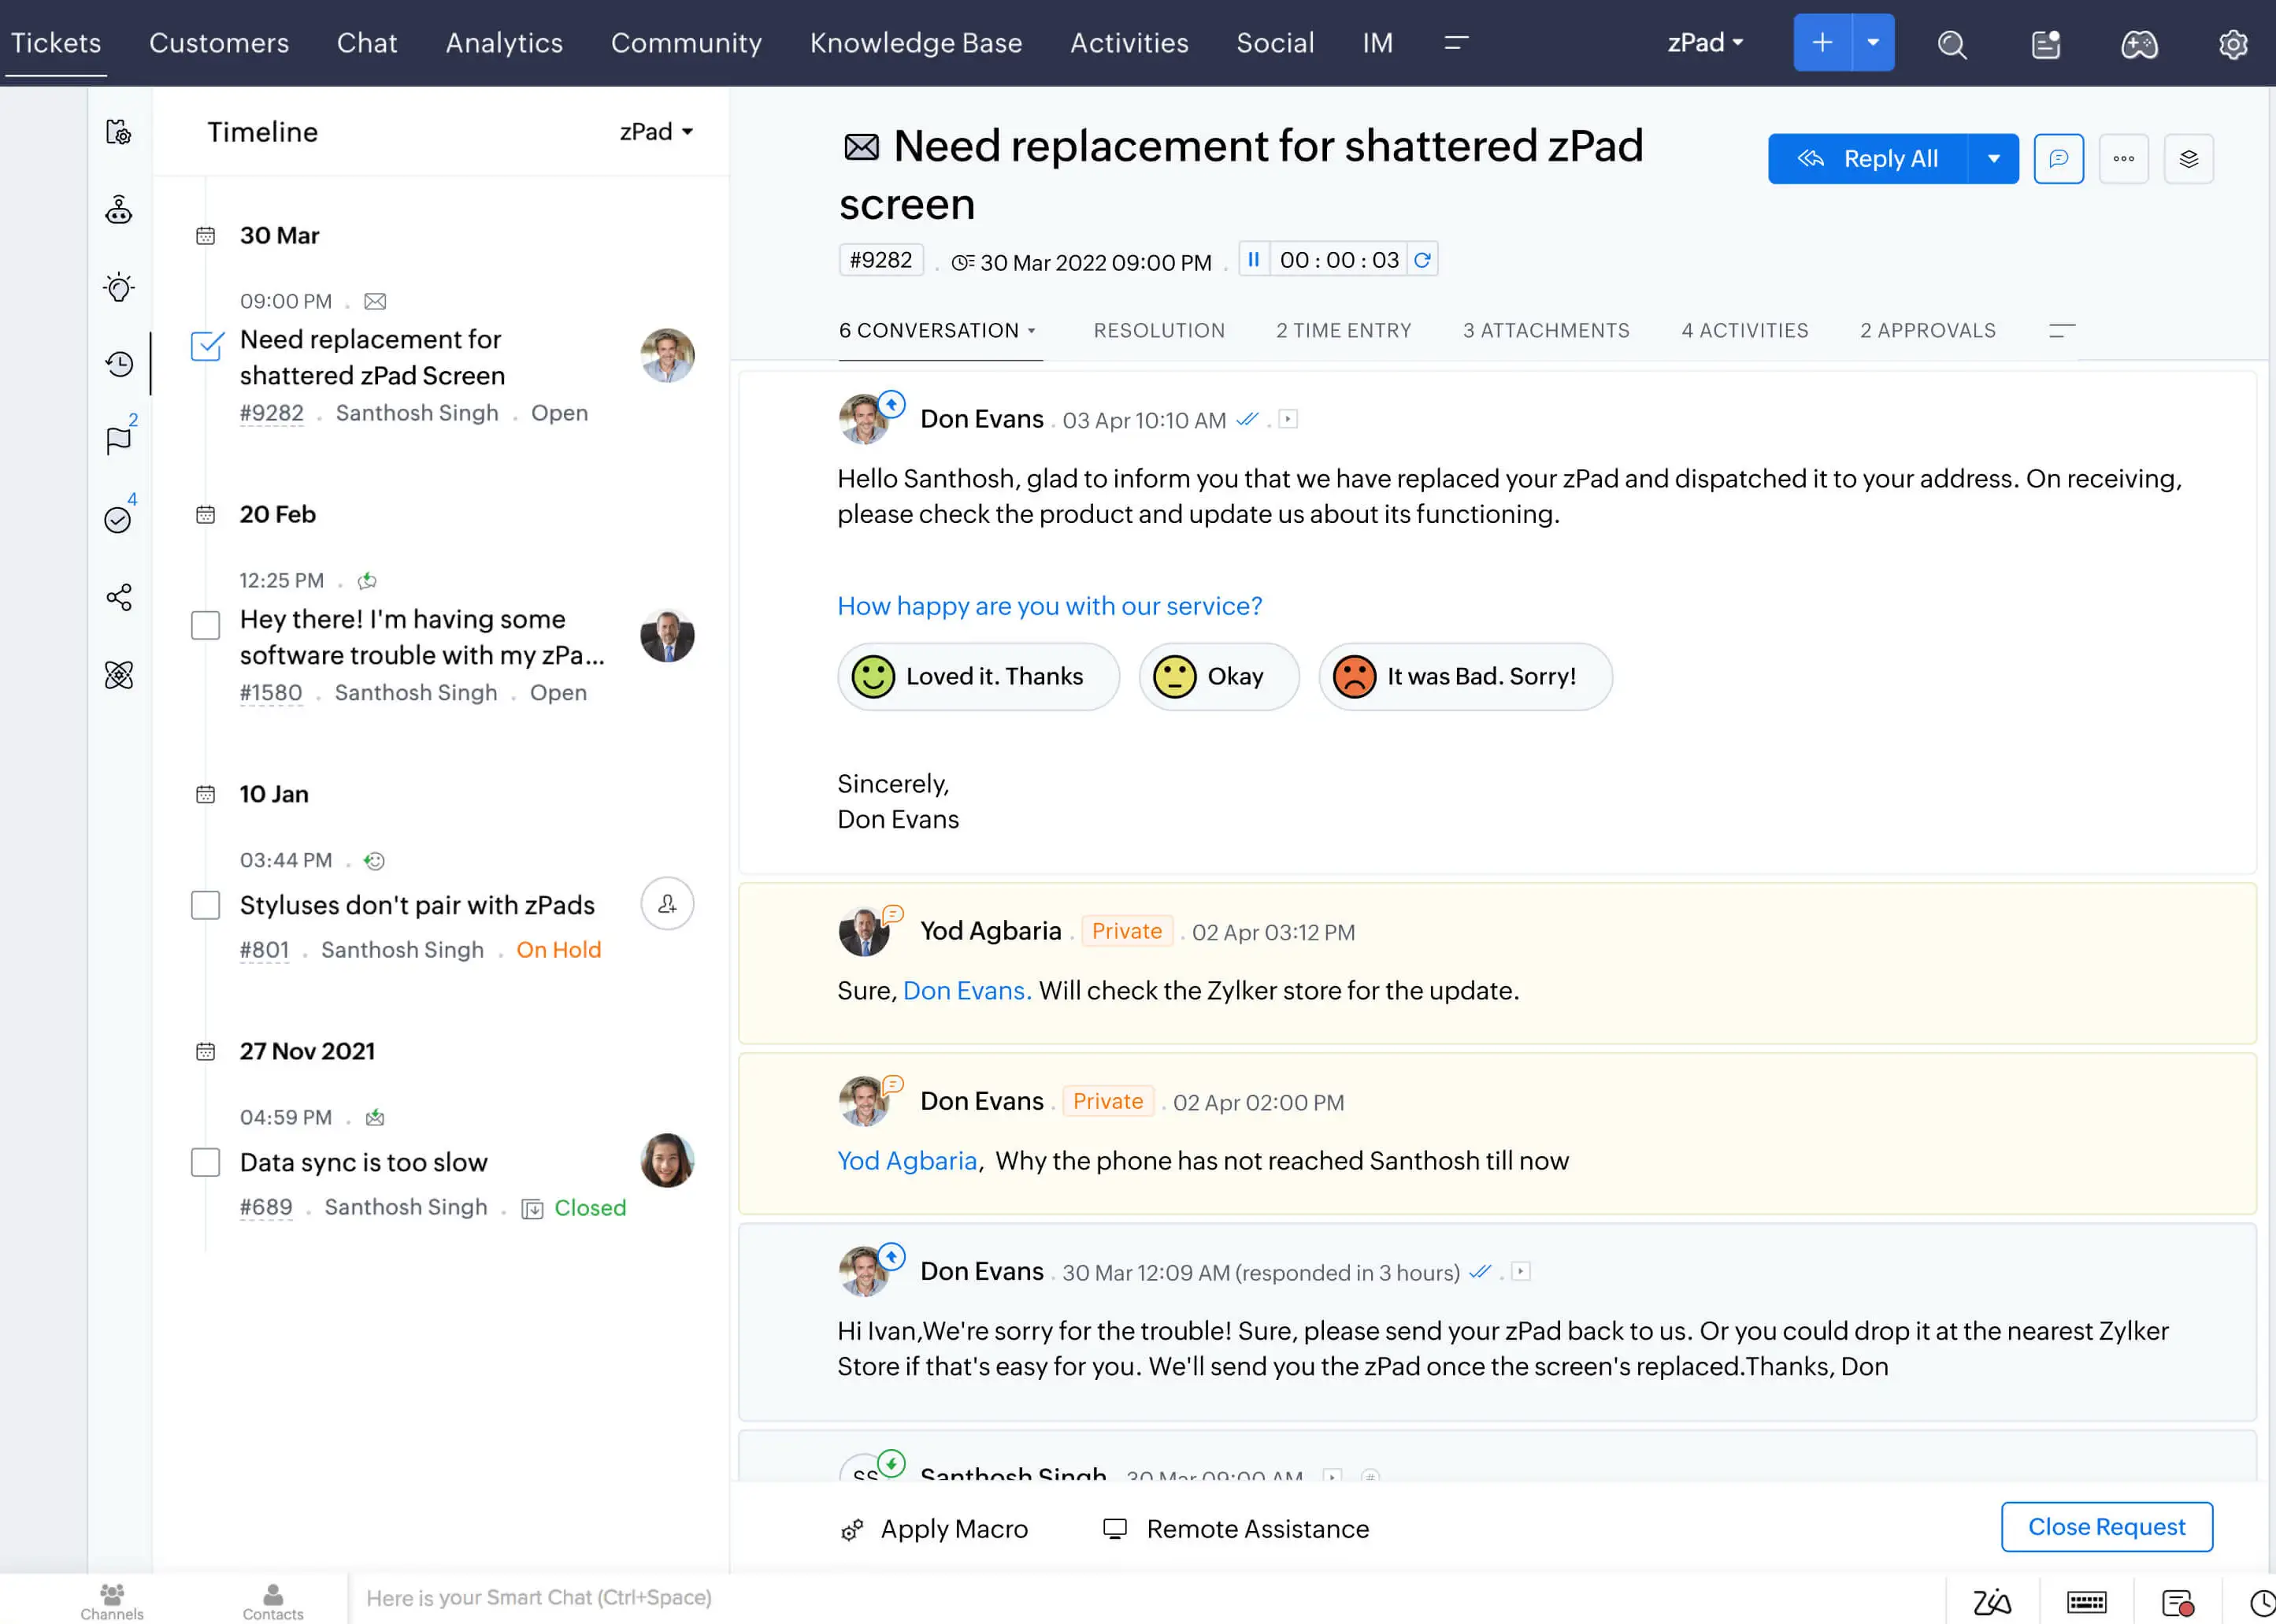Select the Okay rating
Image resolution: width=2276 pixels, height=1624 pixels.
click(1219, 677)
